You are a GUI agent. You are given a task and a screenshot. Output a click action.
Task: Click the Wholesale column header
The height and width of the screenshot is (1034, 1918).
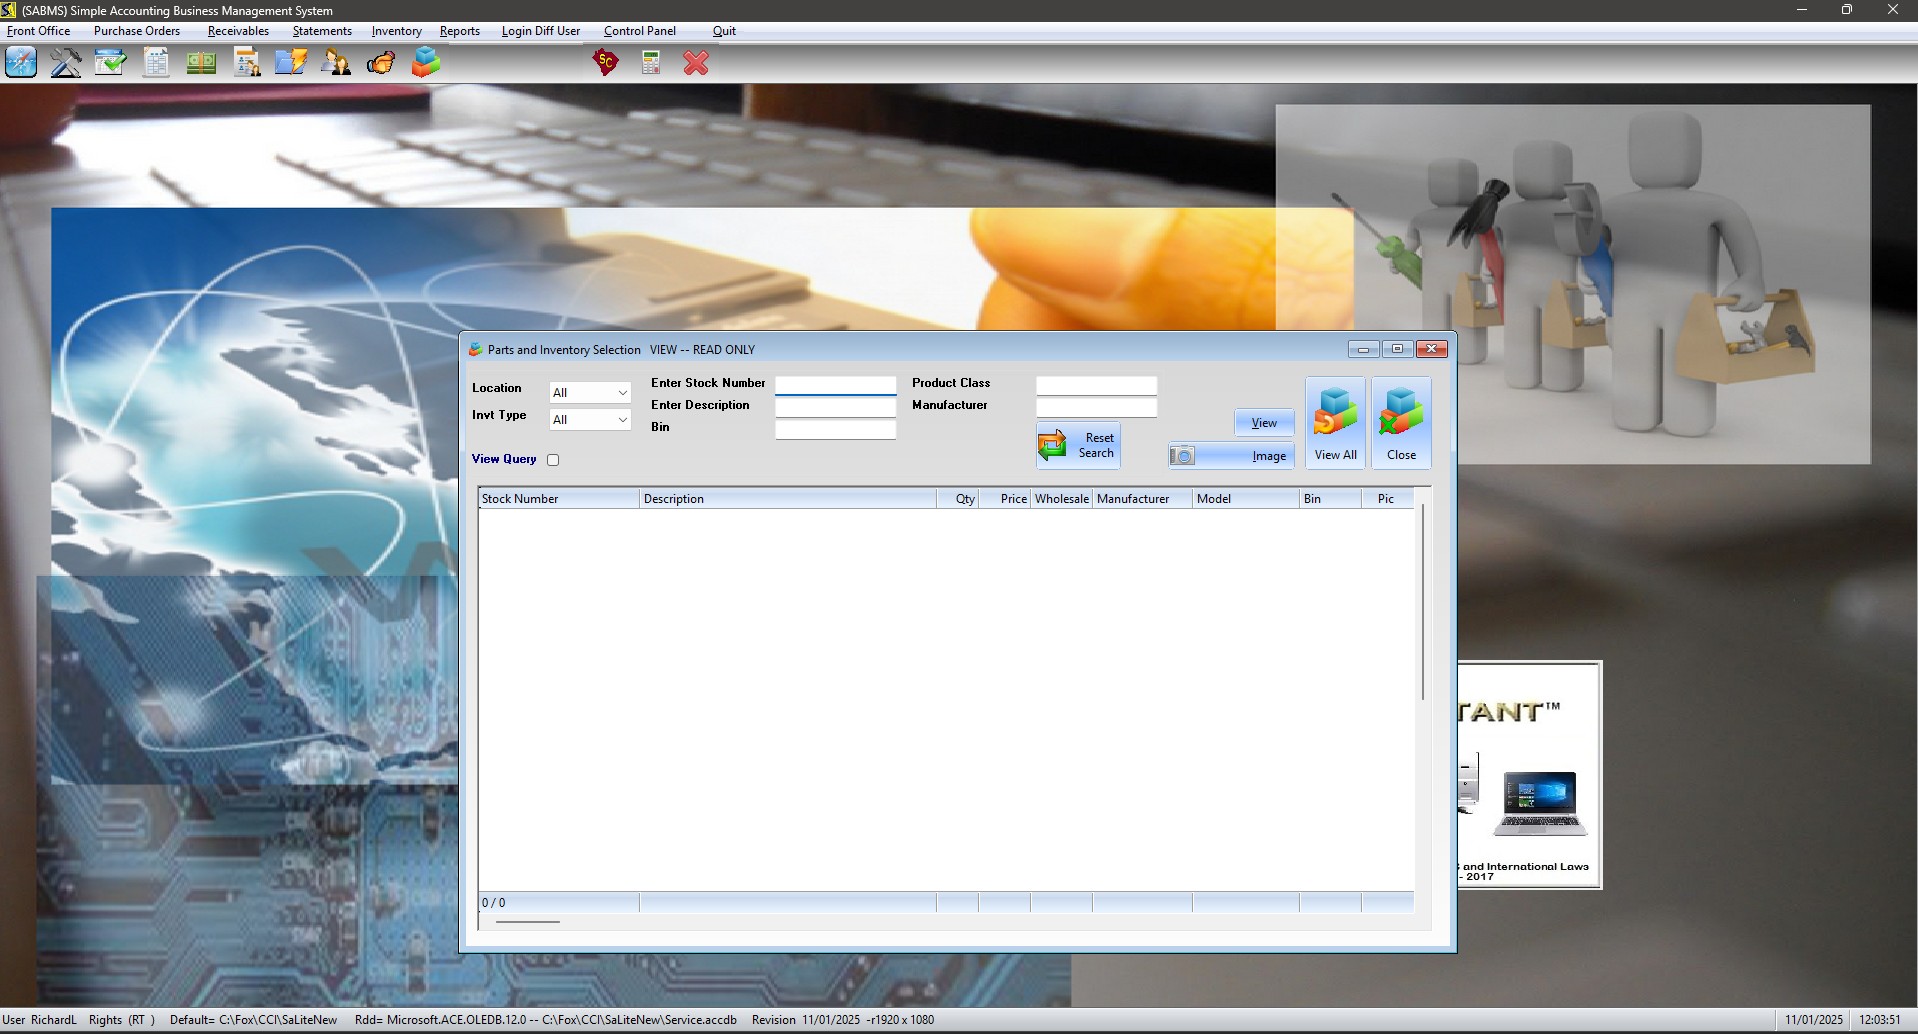point(1062,498)
